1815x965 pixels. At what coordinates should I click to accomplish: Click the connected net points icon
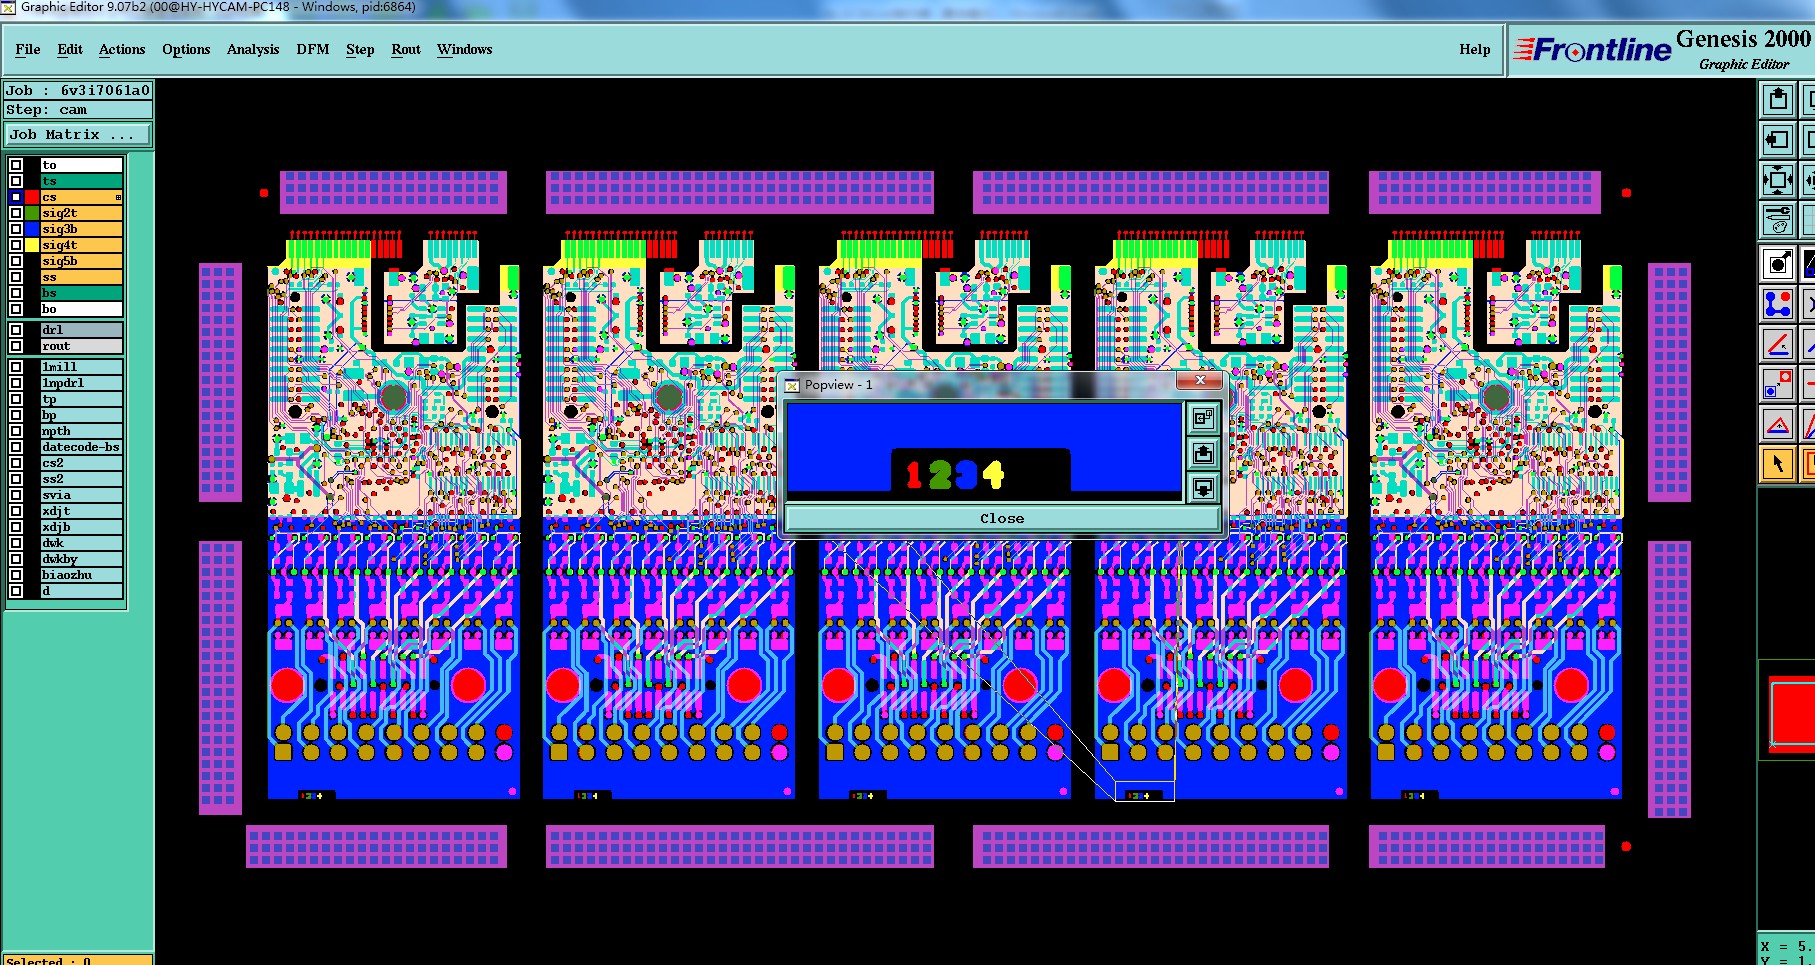click(x=1778, y=303)
